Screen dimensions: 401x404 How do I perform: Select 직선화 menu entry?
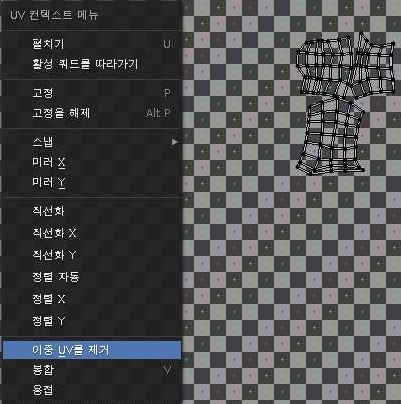92,211
